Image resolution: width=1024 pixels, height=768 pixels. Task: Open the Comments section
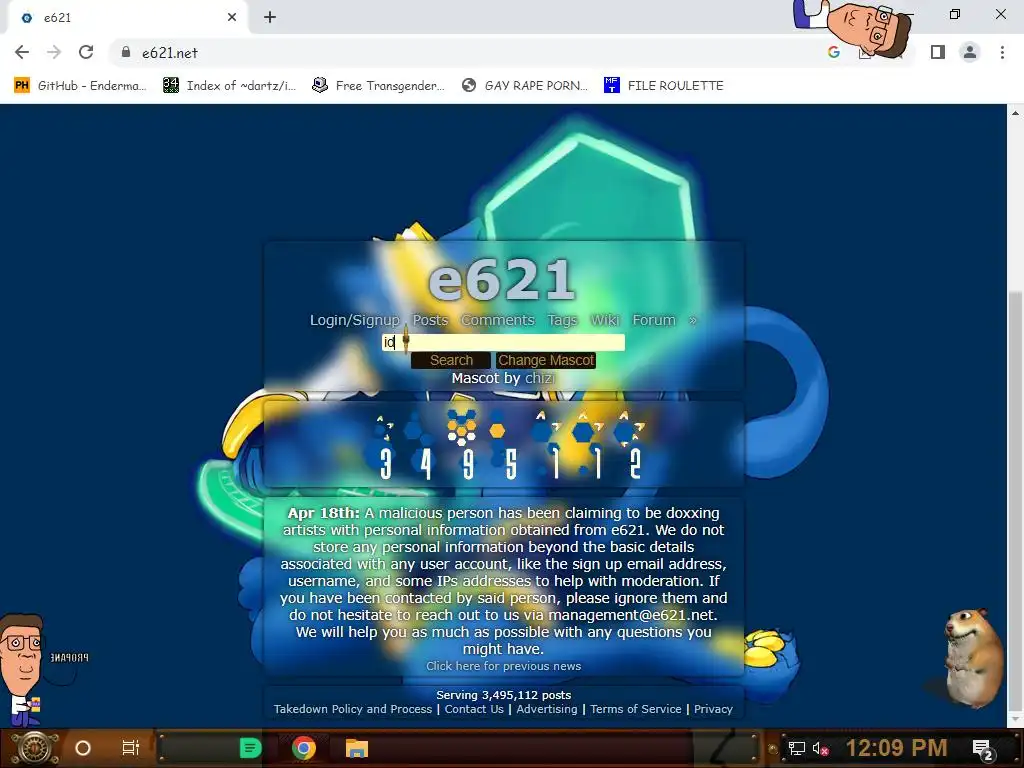coord(498,320)
